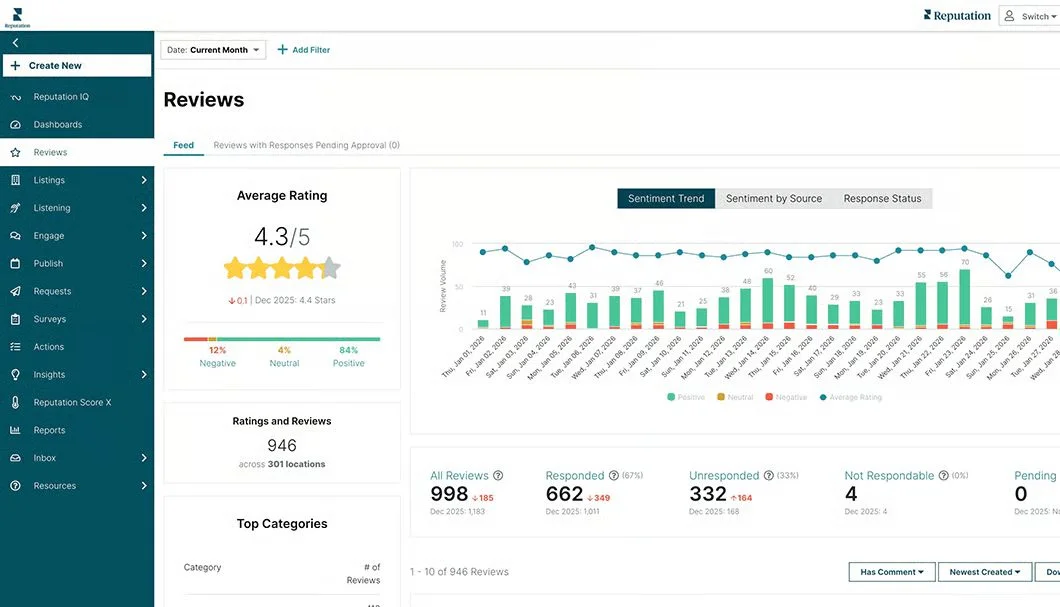Click the Surveys clipboard icon

(x=15, y=319)
